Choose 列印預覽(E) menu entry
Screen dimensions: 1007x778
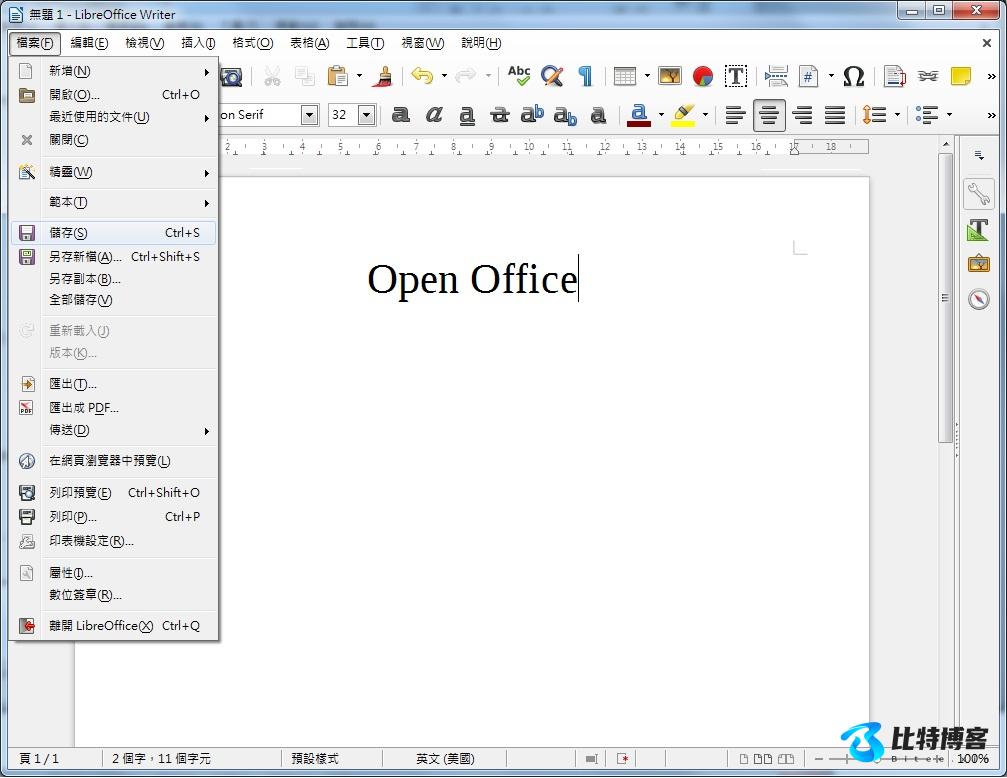pos(114,493)
